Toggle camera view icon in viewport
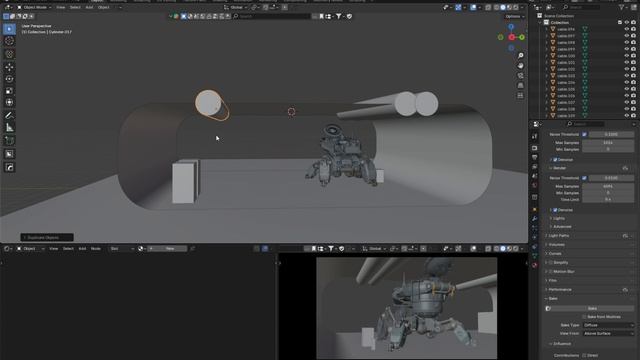Viewport: 640px width, 360px height. click(x=520, y=76)
